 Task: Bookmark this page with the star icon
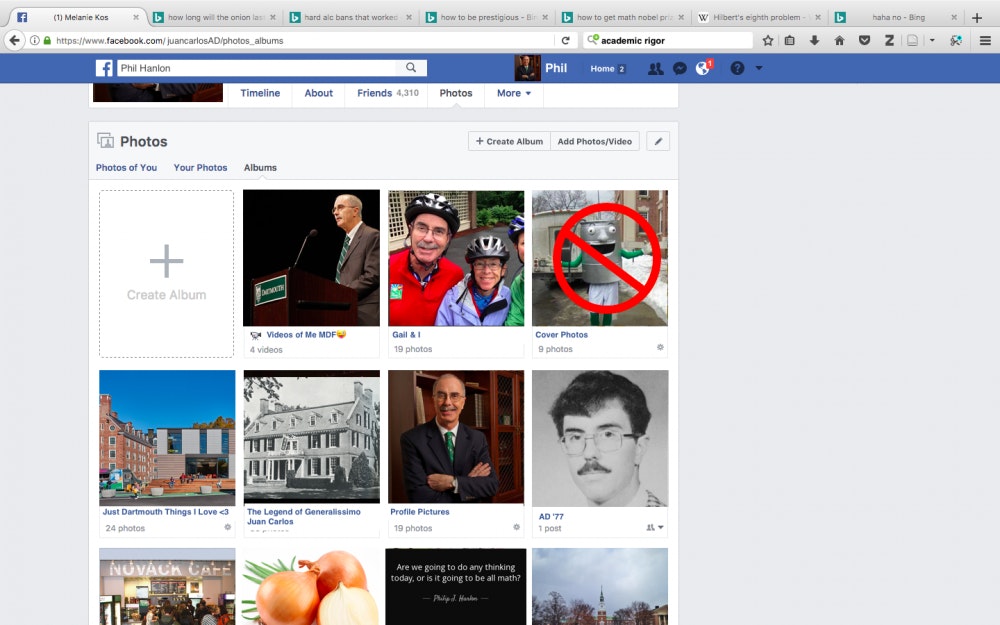pos(768,40)
